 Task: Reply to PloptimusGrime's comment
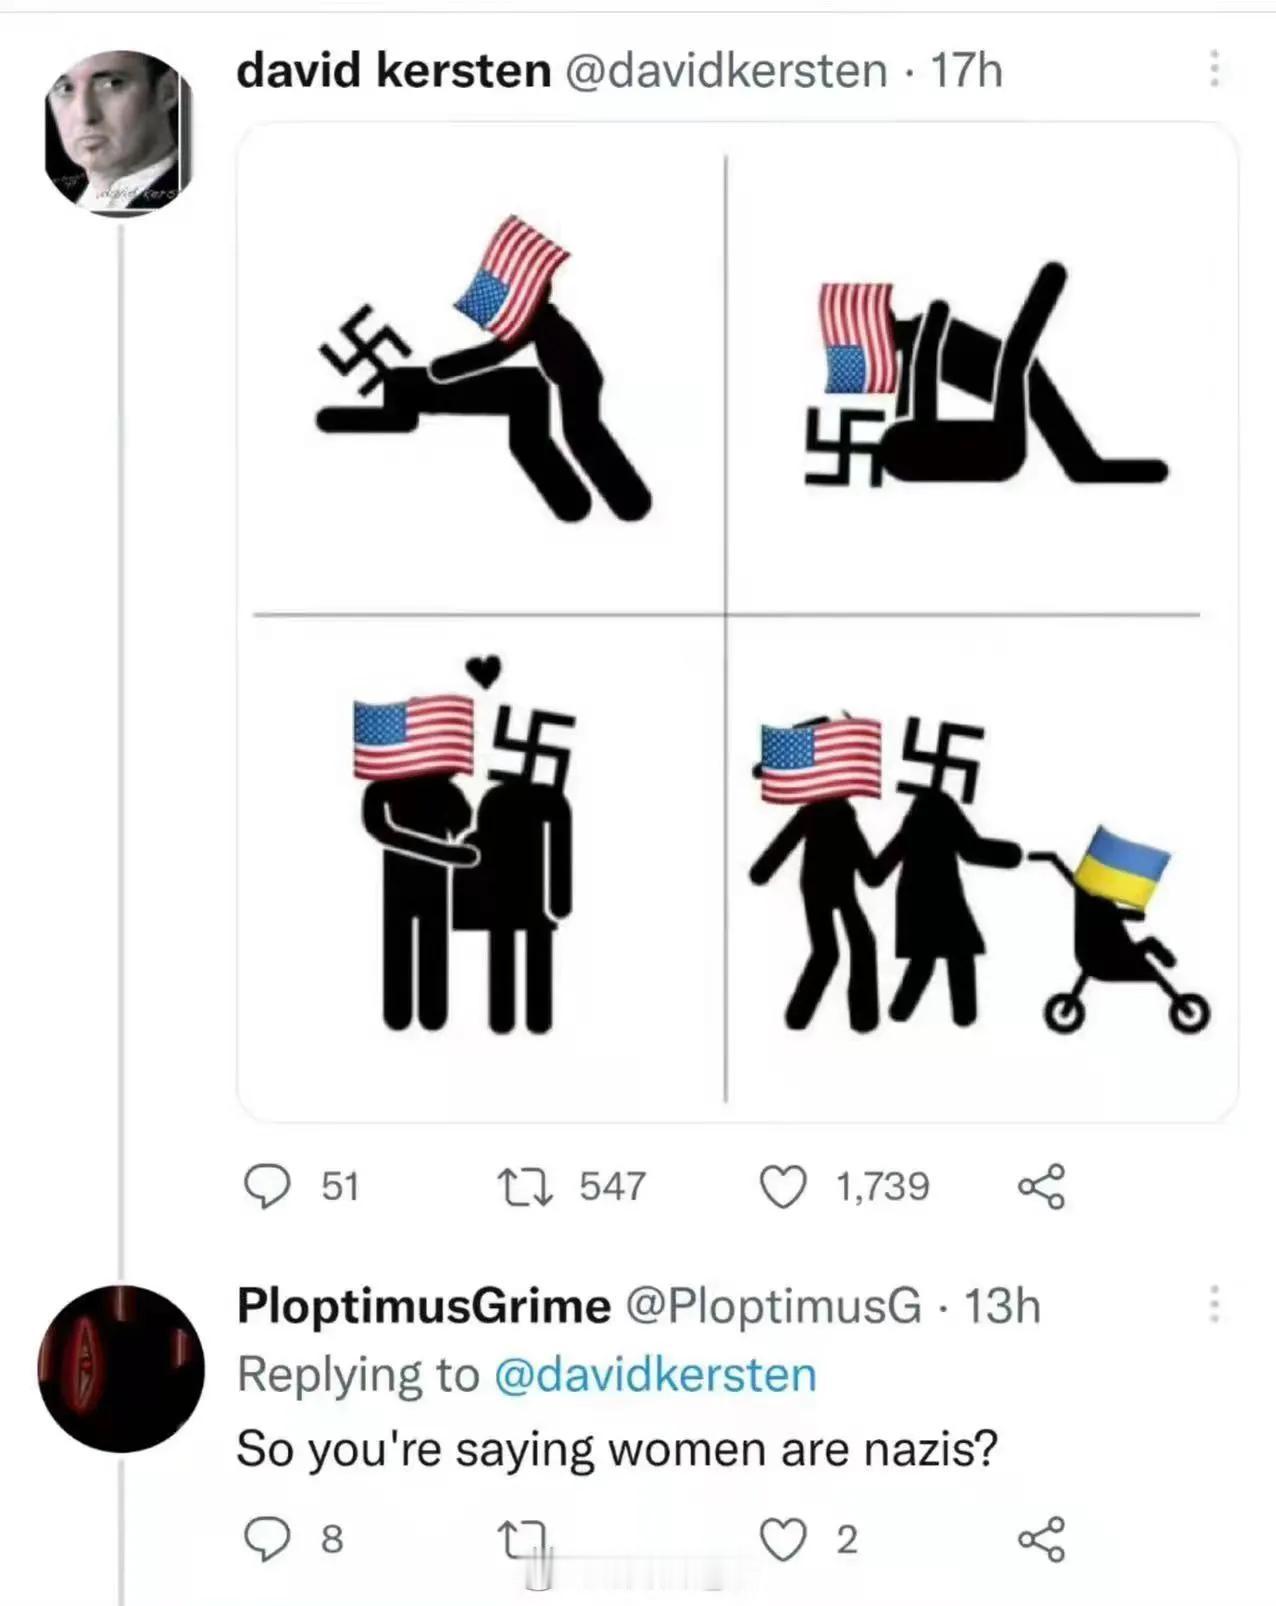268,1542
